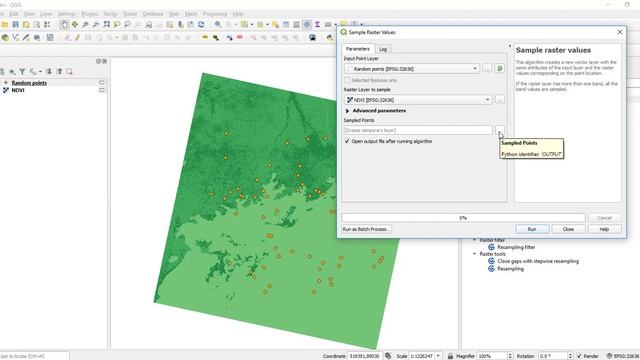Select NDVI layer in Layers panel
Image resolution: width=640 pixels, height=360 pixels.
18,90
